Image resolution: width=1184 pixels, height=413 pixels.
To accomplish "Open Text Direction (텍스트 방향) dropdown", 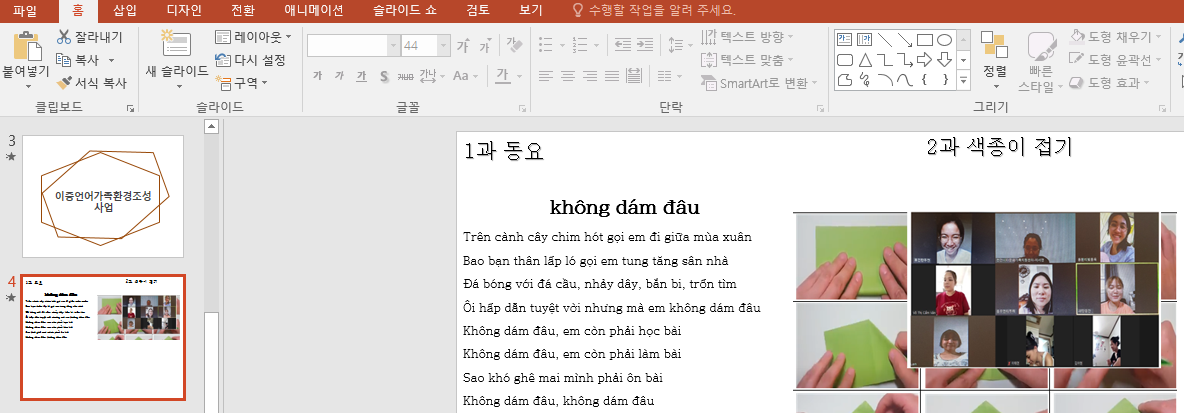I will 748,36.
